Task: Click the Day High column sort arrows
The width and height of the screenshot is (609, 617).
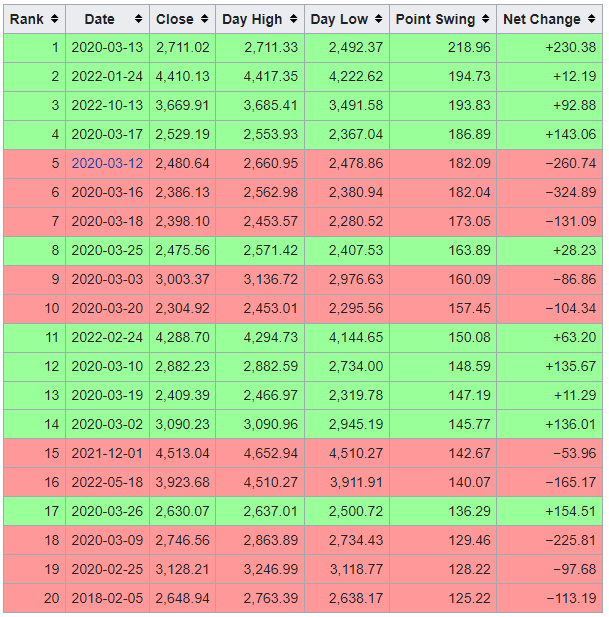Action: (x=292, y=19)
